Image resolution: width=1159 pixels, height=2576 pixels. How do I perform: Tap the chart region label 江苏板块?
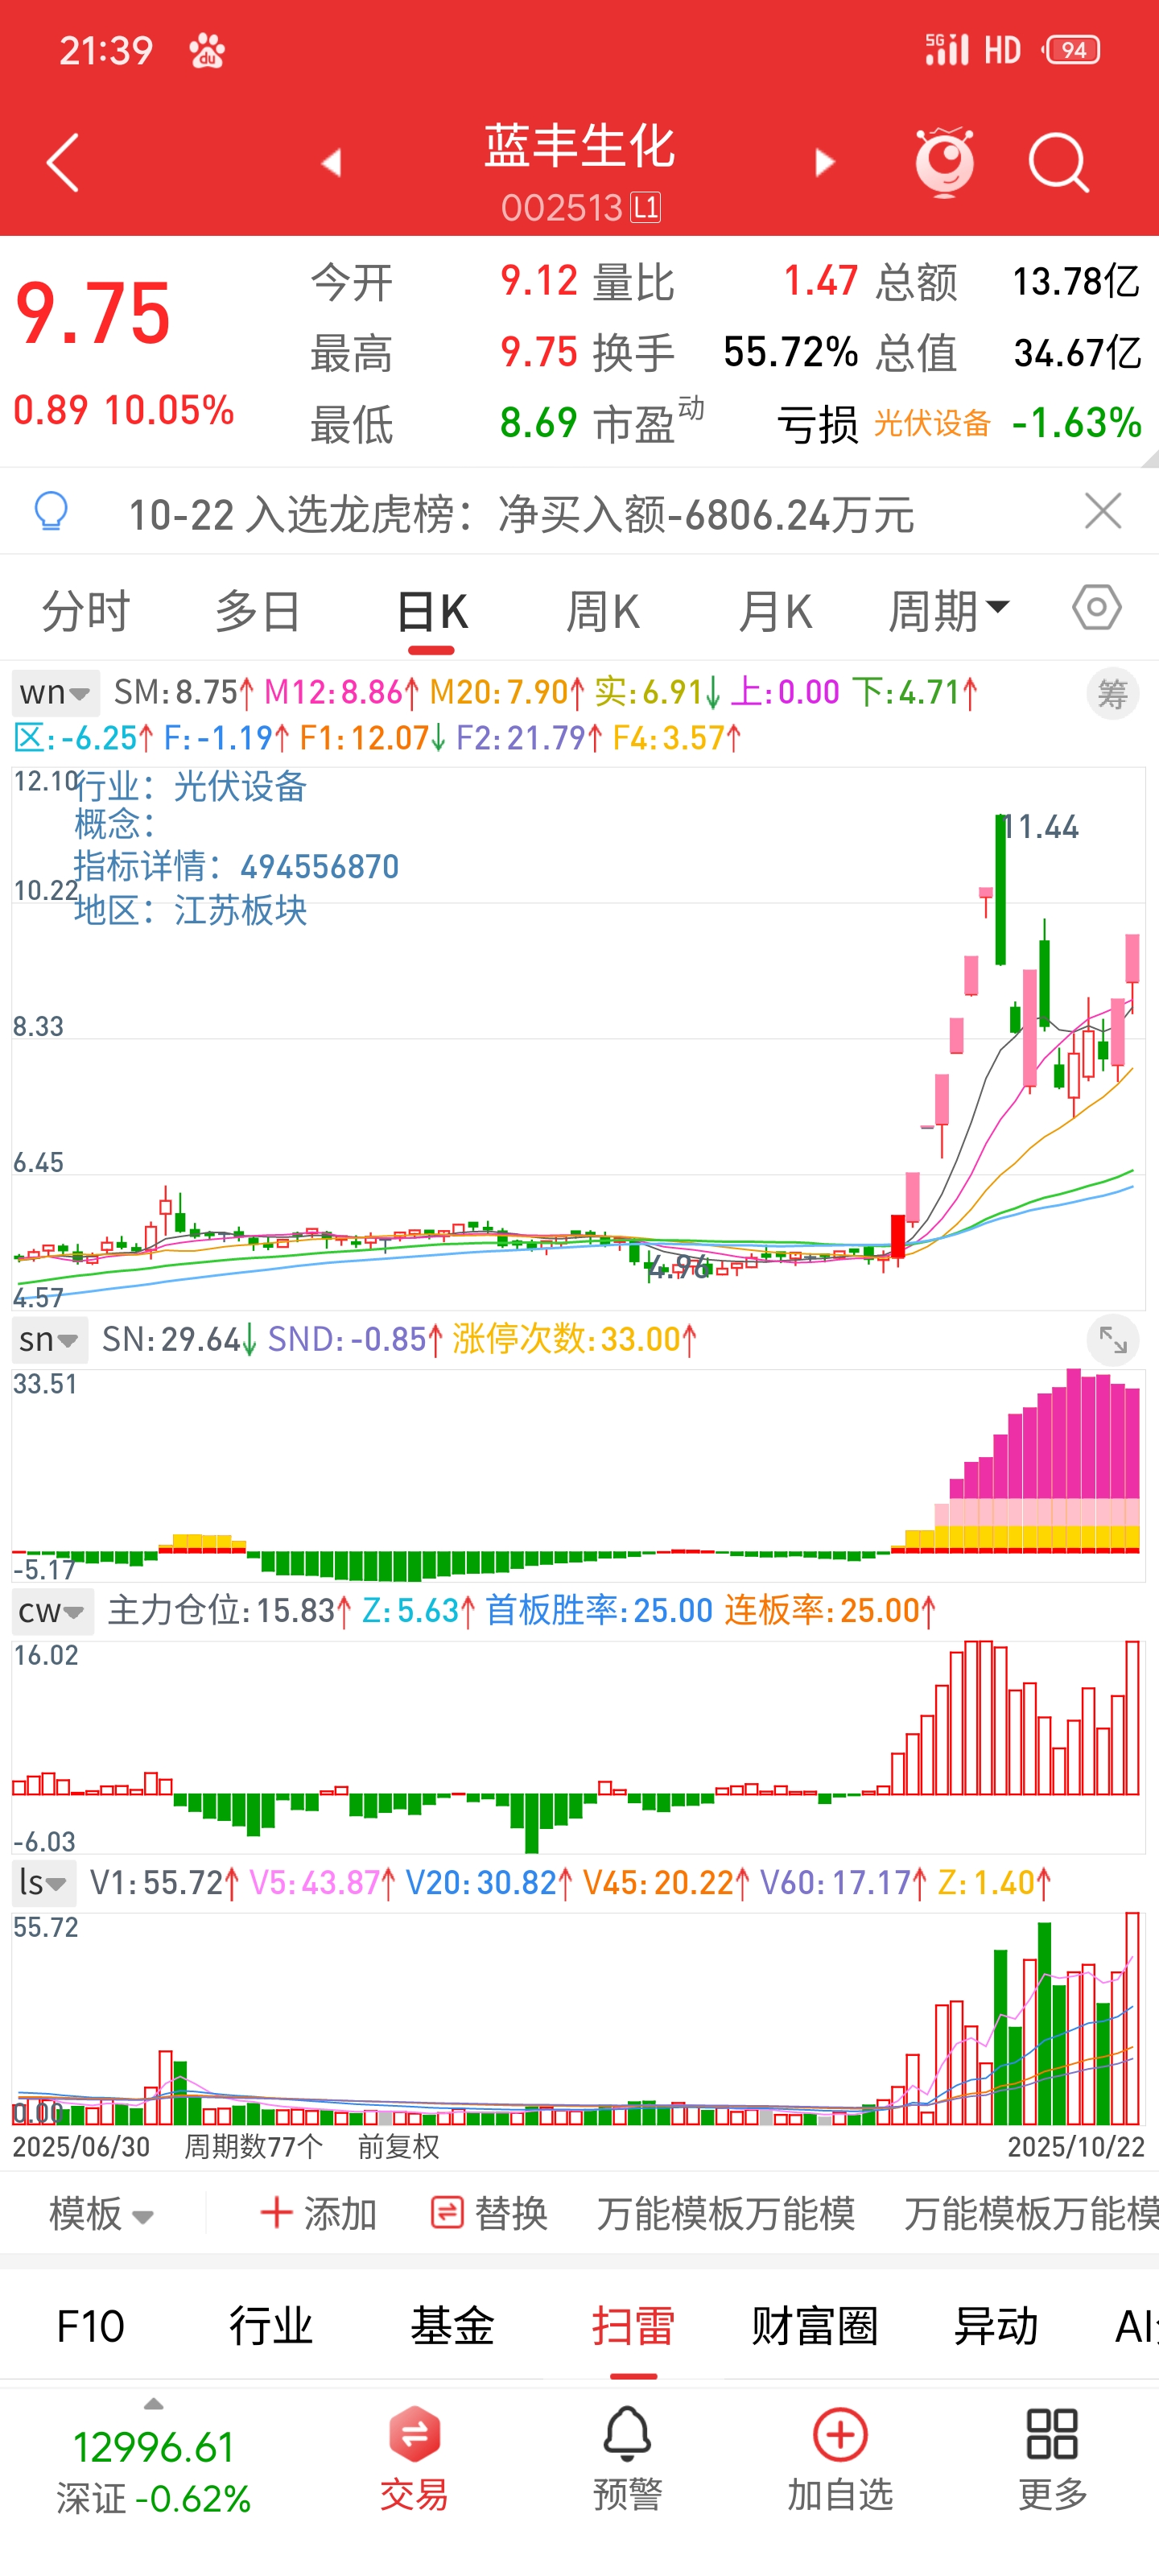[x=241, y=910]
